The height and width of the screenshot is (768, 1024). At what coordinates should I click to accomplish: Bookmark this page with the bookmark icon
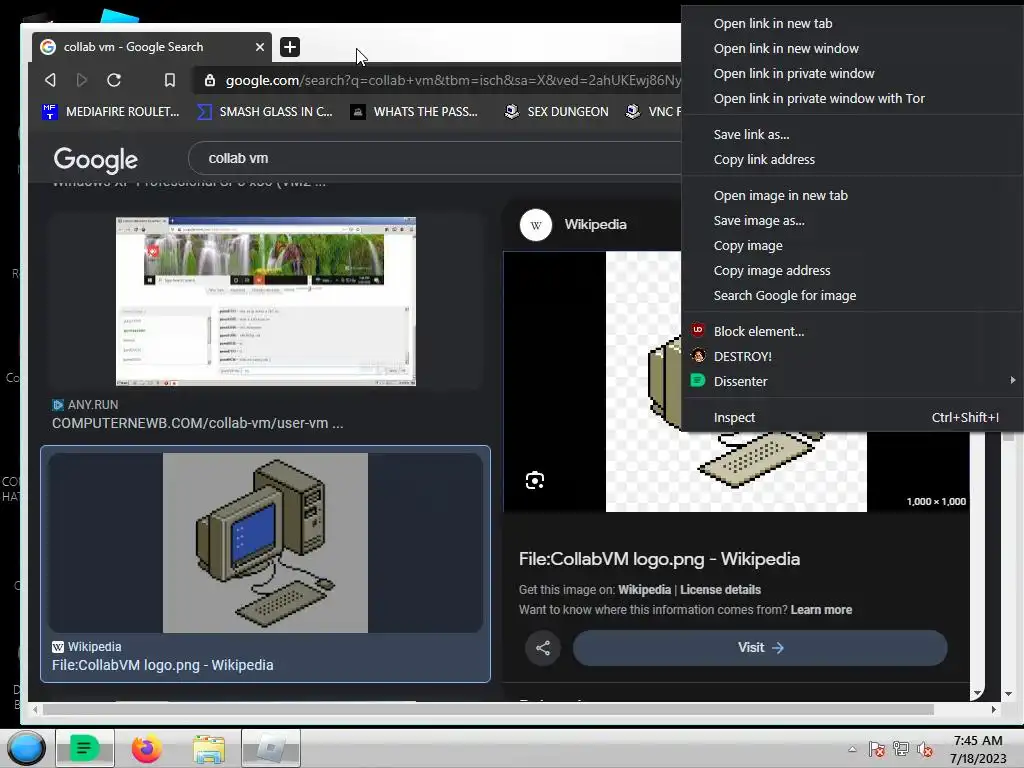tap(170, 80)
